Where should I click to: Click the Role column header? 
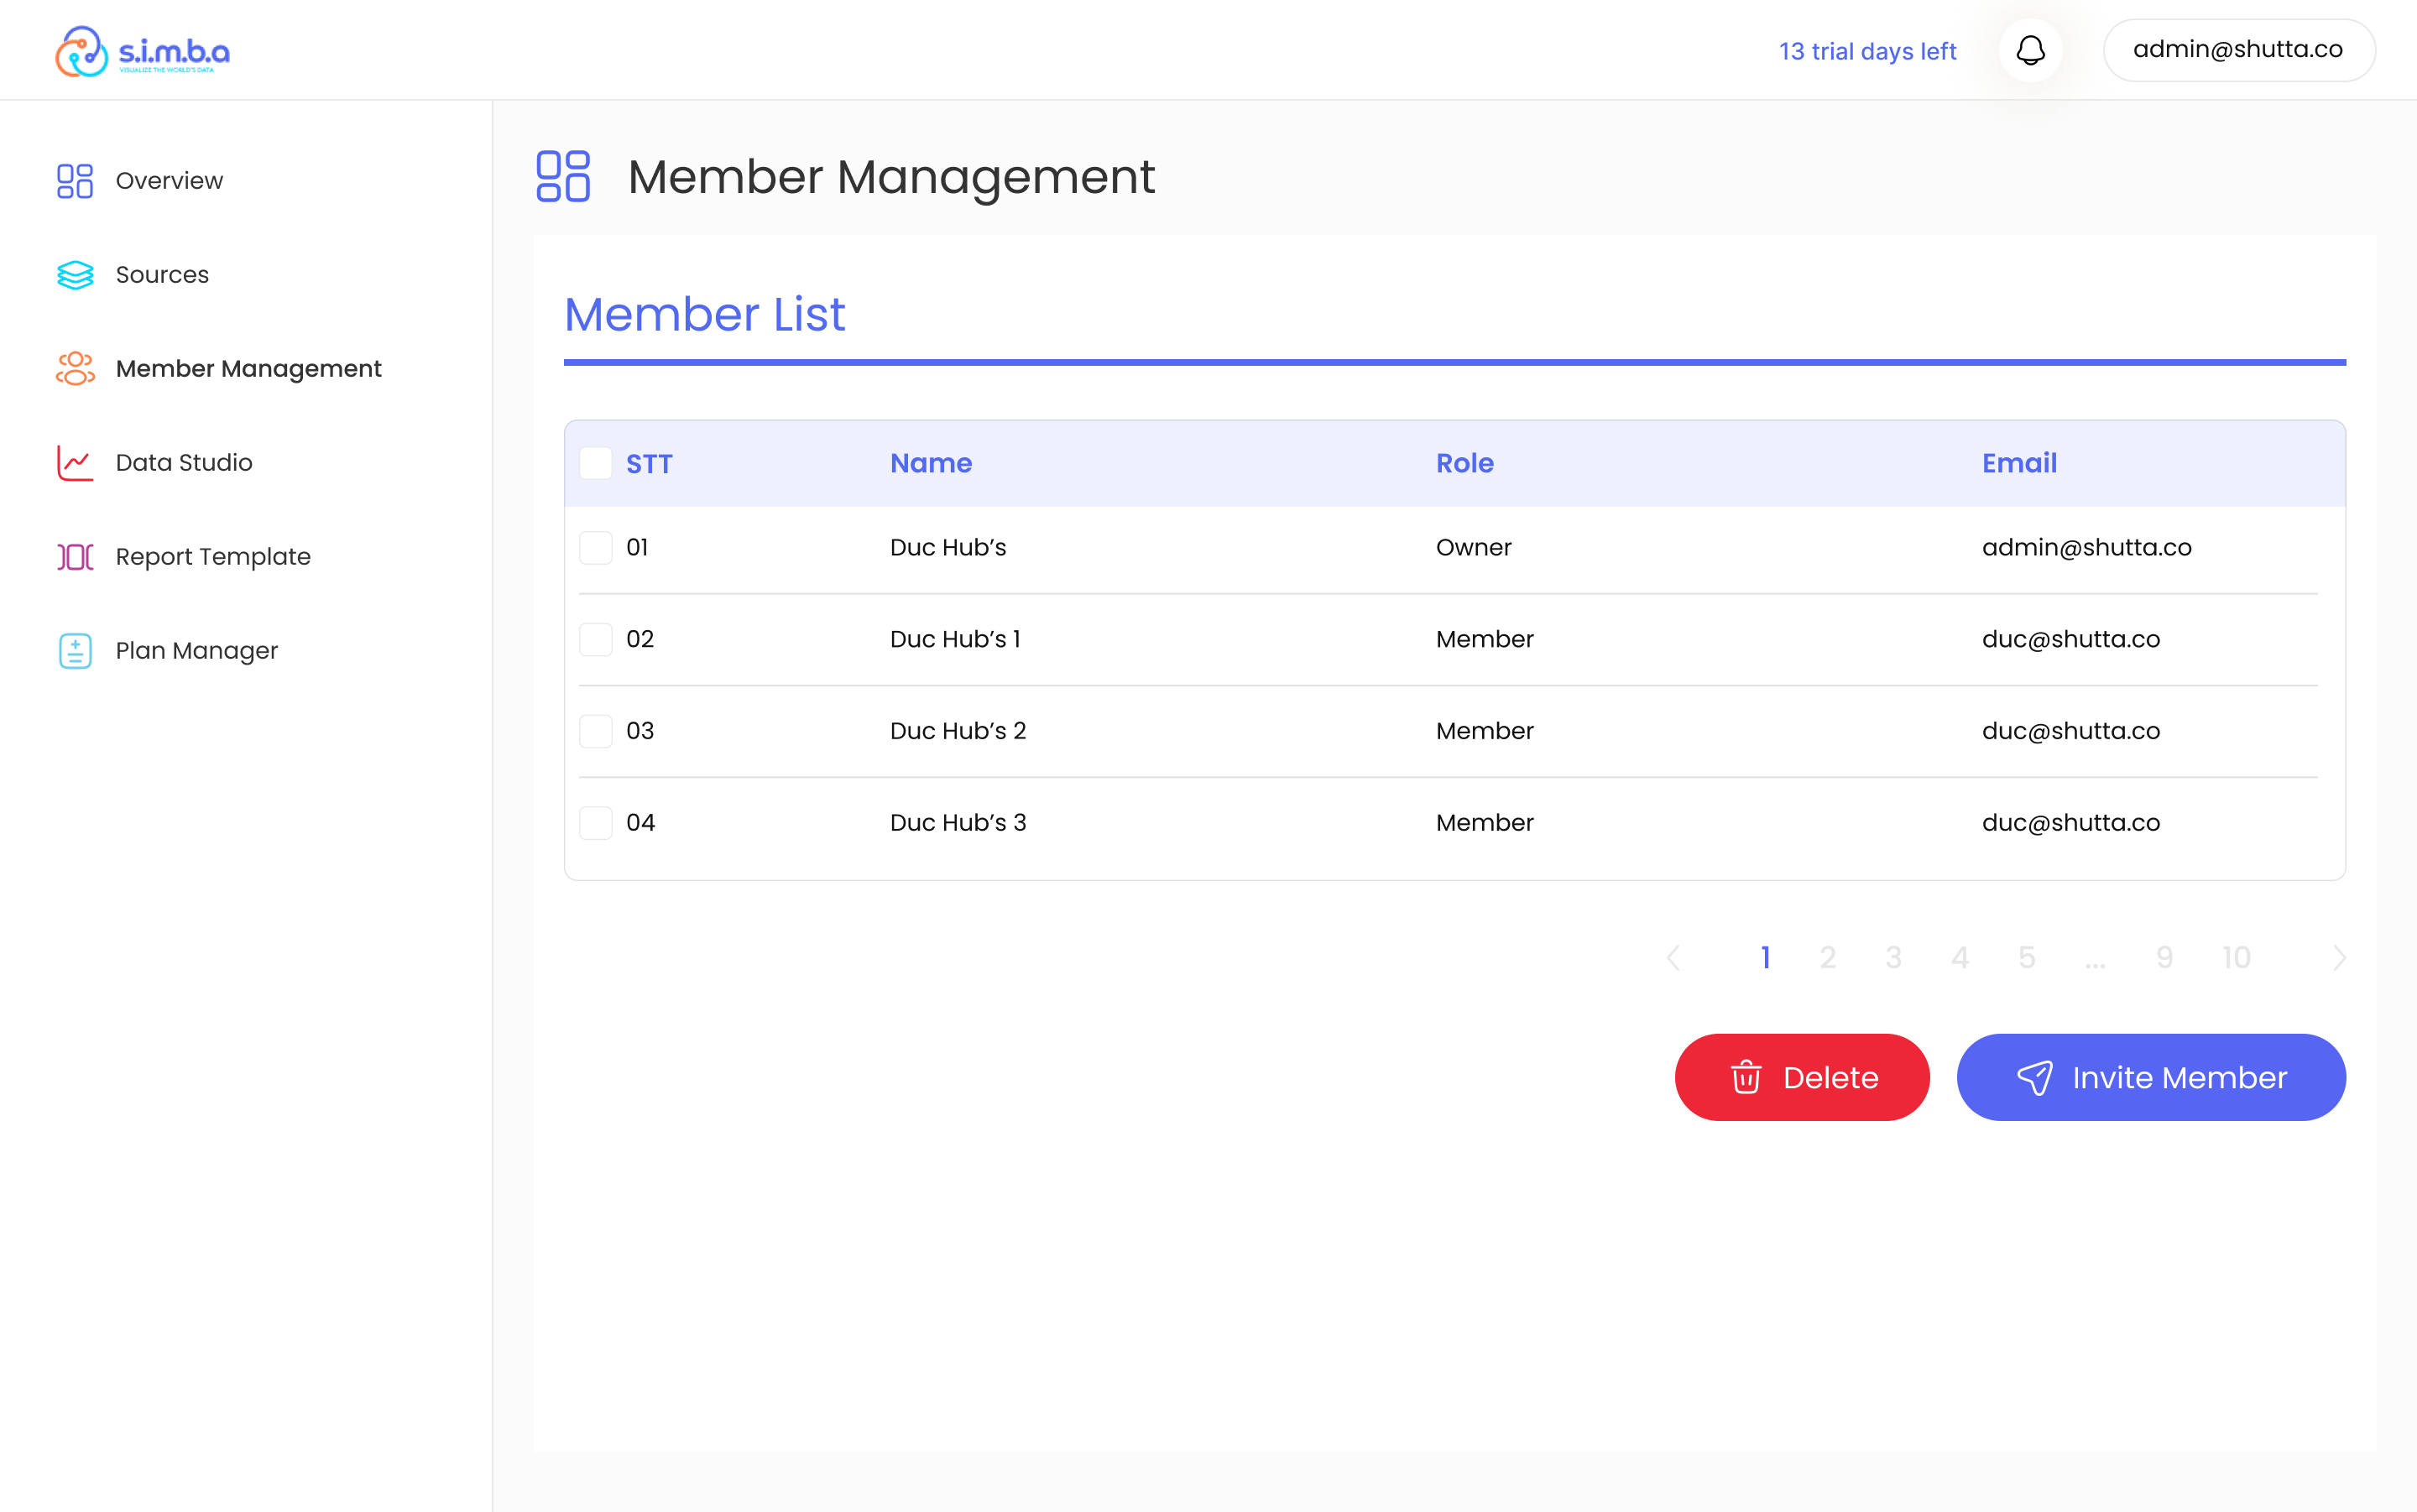click(1465, 463)
